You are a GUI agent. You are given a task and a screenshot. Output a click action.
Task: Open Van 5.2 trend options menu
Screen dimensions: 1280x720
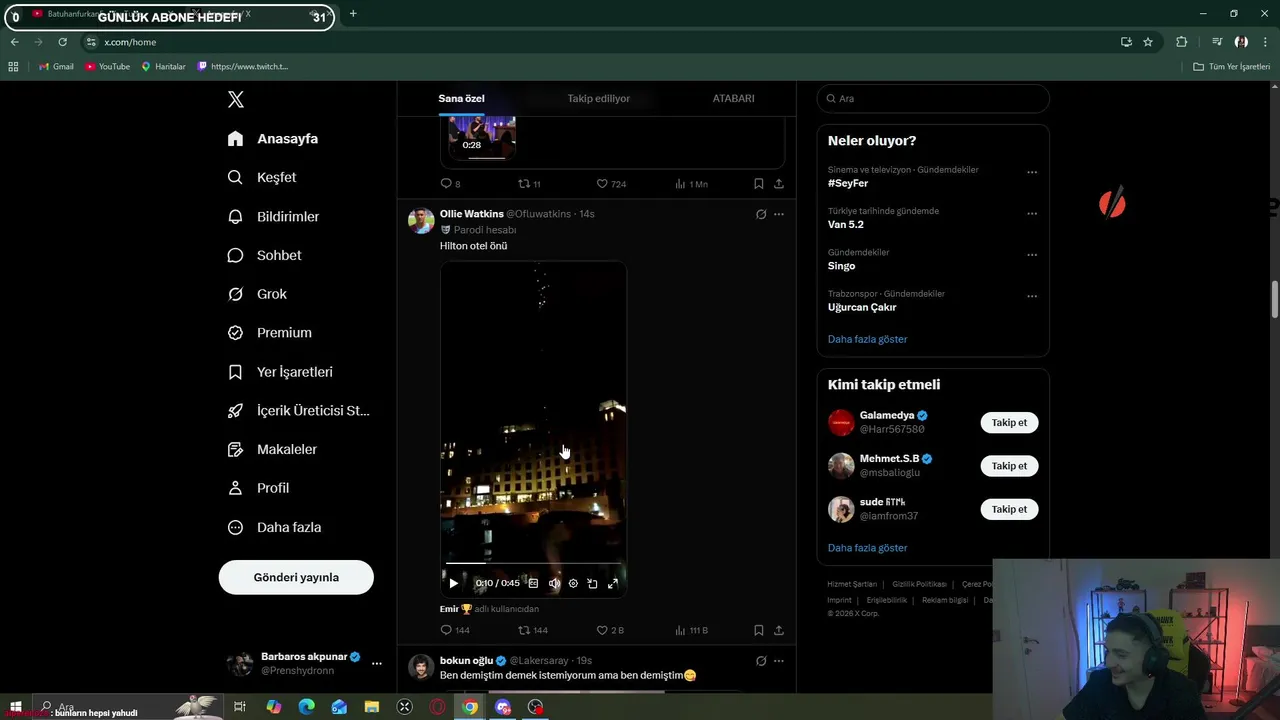(1032, 214)
